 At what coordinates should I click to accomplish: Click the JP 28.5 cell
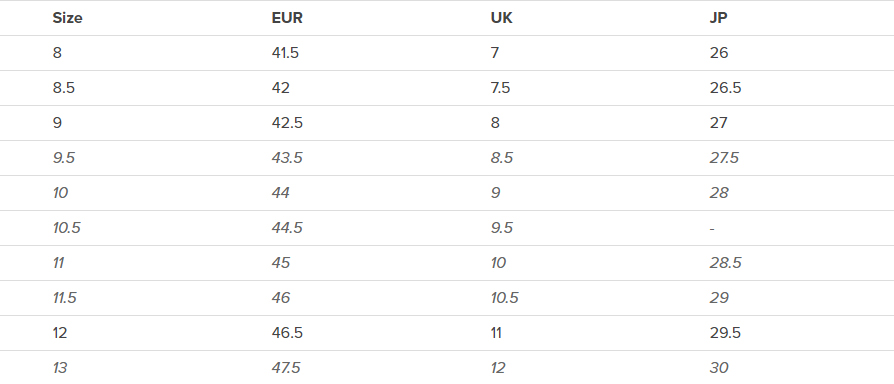(x=725, y=263)
